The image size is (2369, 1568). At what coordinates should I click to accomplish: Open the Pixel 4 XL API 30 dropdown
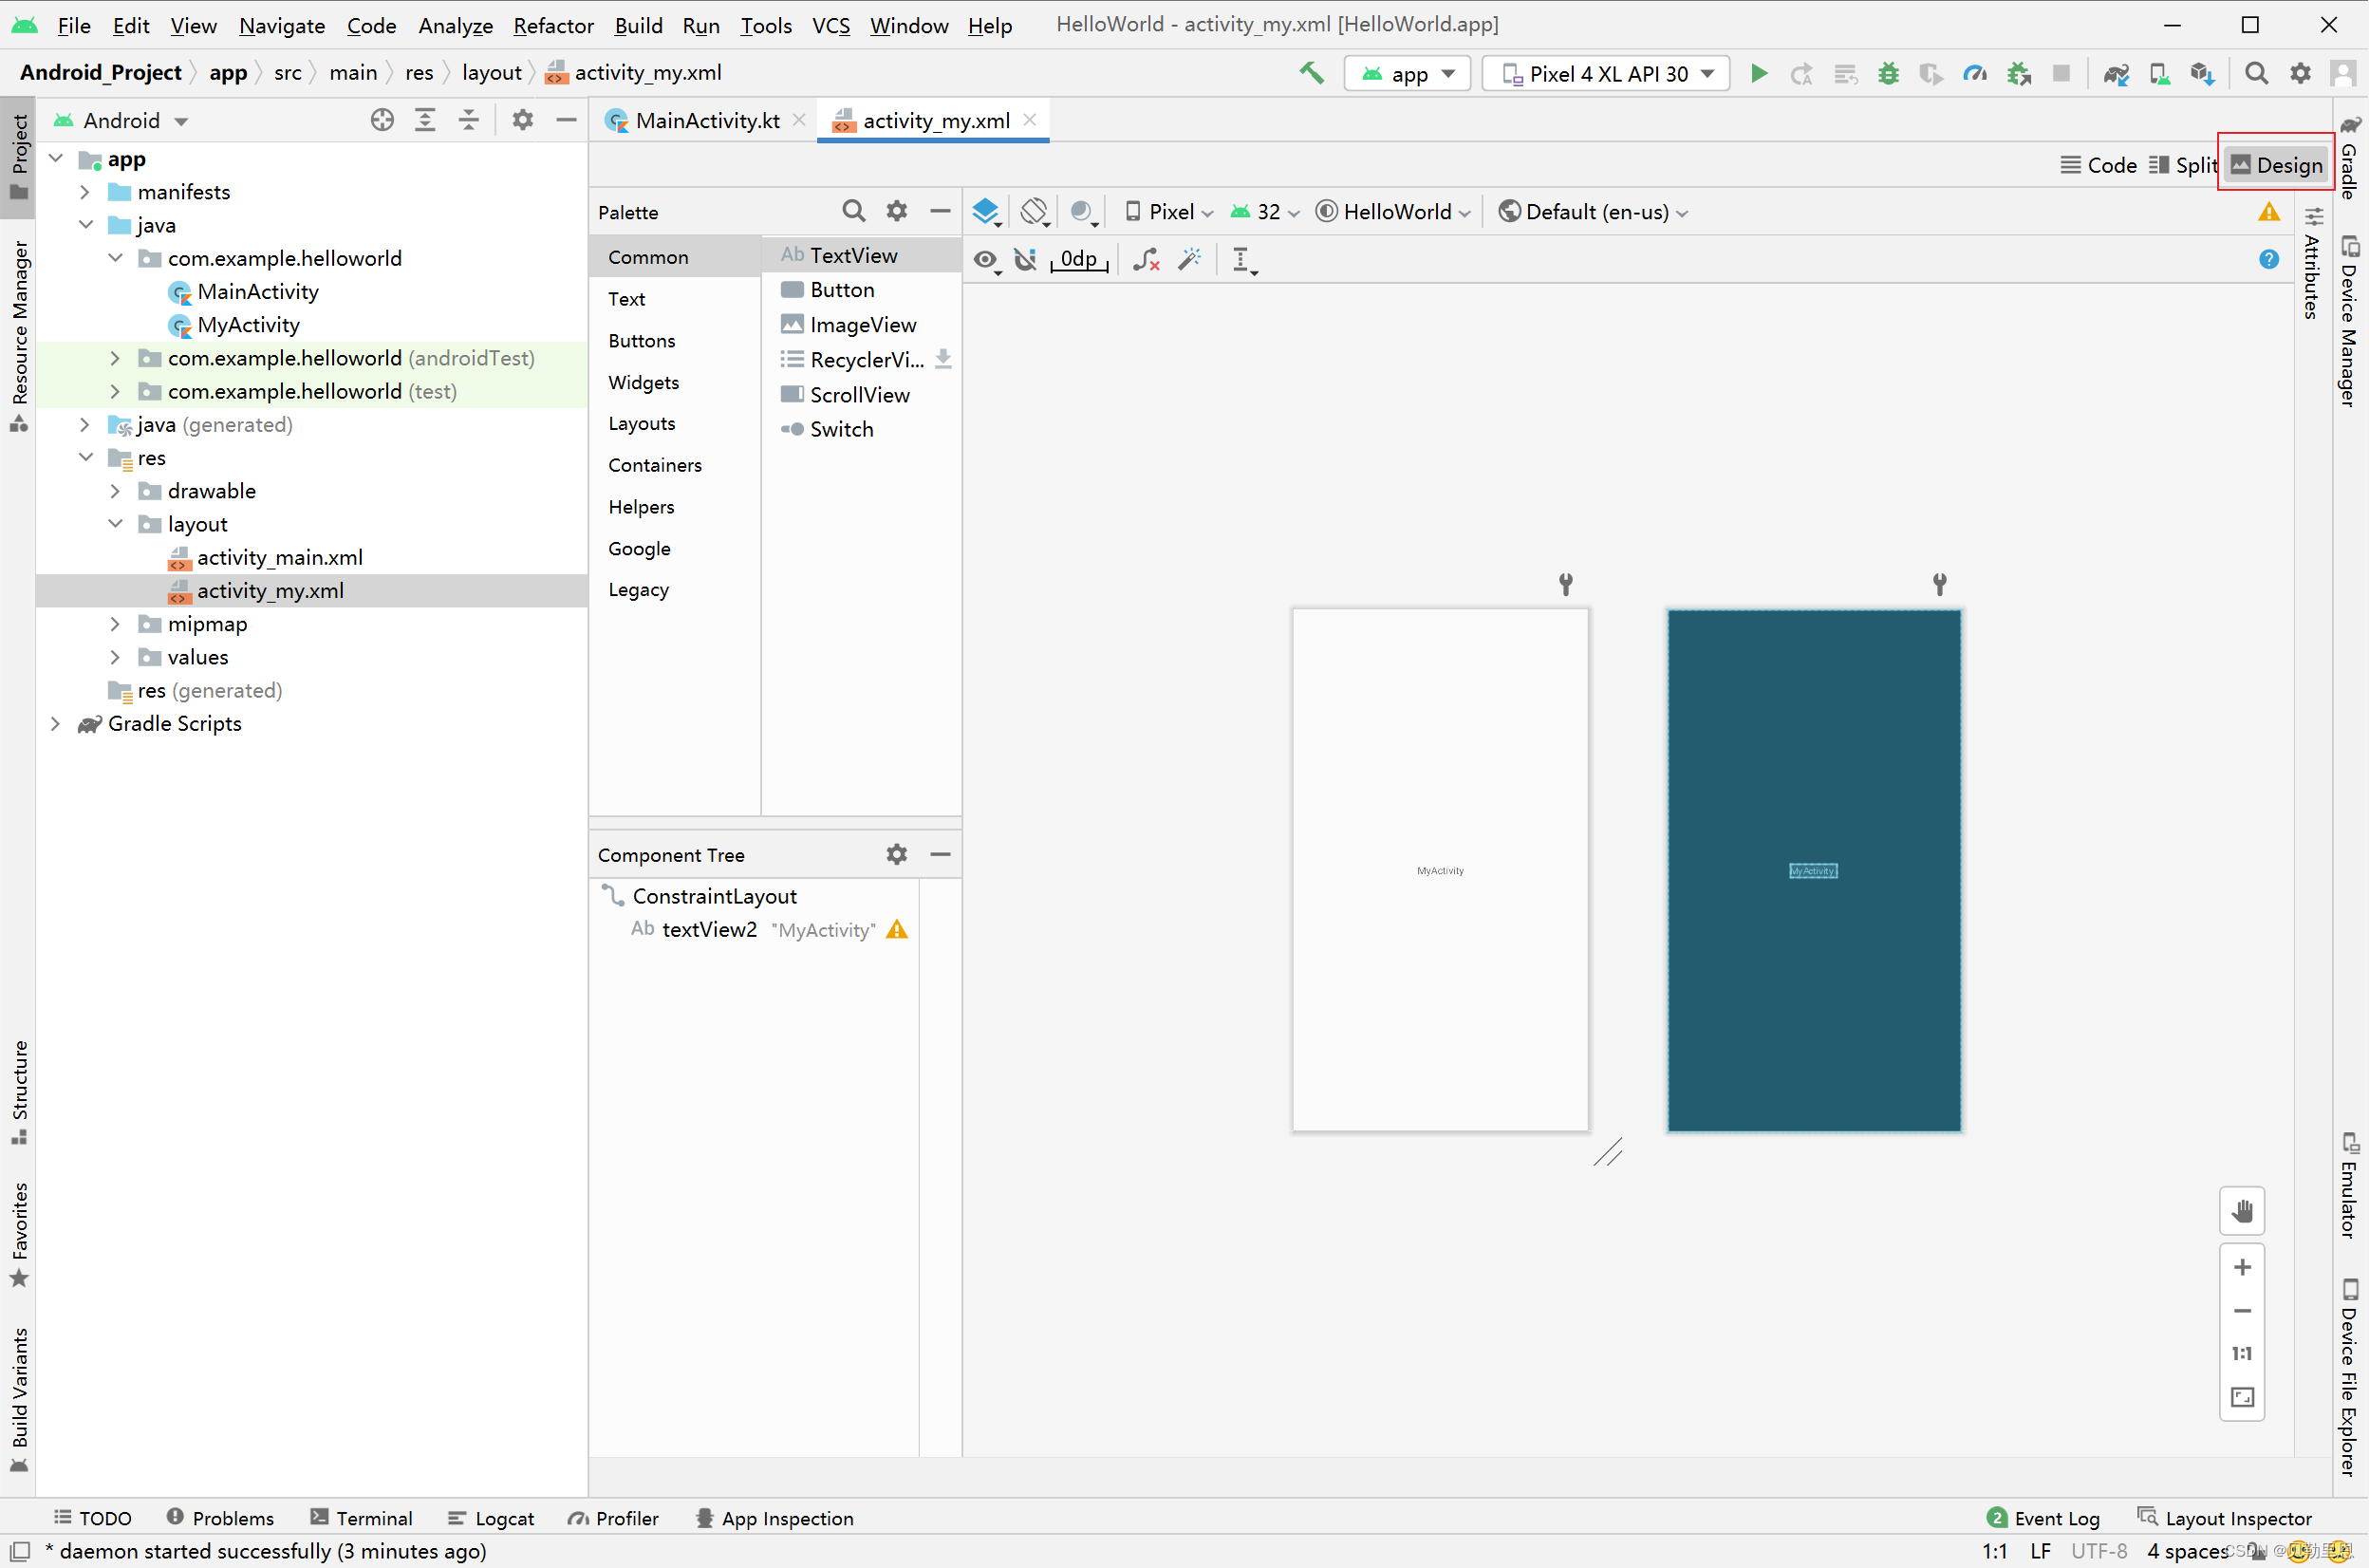[x=1607, y=73]
